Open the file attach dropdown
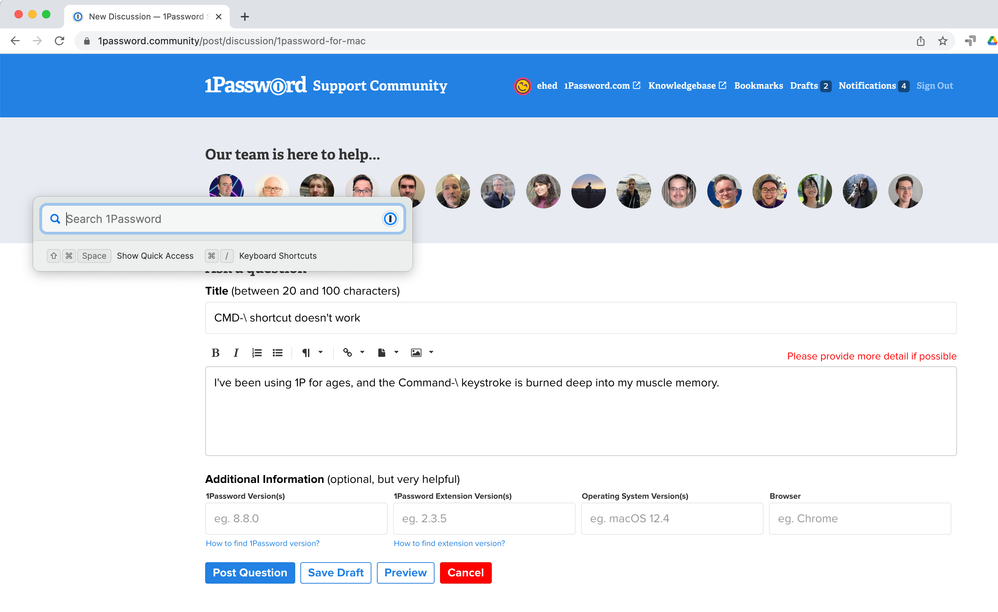 click(388, 352)
